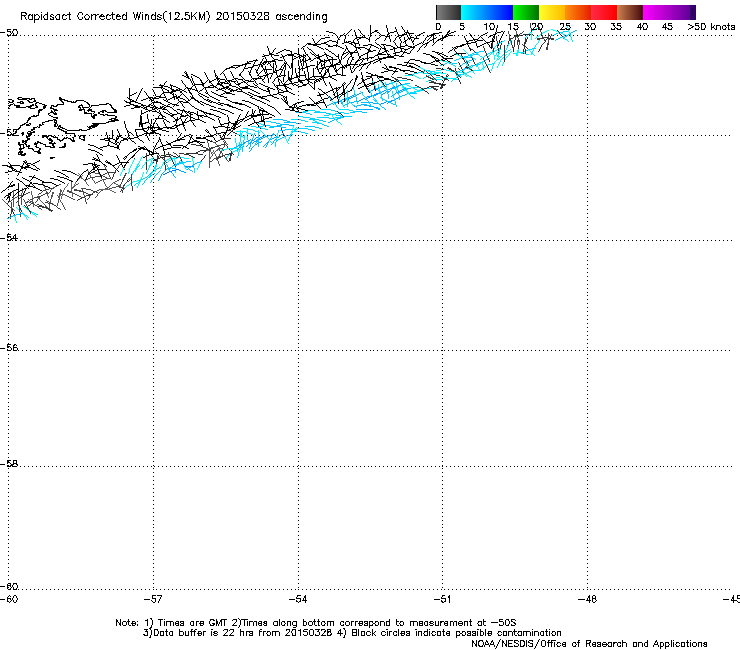Click the '-58' latitude label on the left axis

9,464
